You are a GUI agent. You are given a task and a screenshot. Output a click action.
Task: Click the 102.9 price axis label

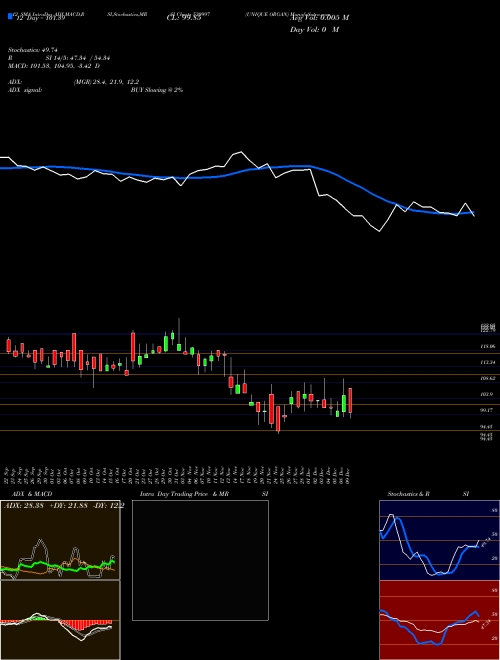[487, 394]
